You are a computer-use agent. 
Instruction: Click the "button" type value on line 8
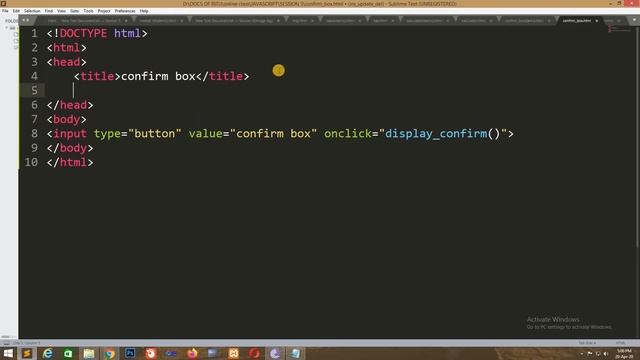point(155,133)
